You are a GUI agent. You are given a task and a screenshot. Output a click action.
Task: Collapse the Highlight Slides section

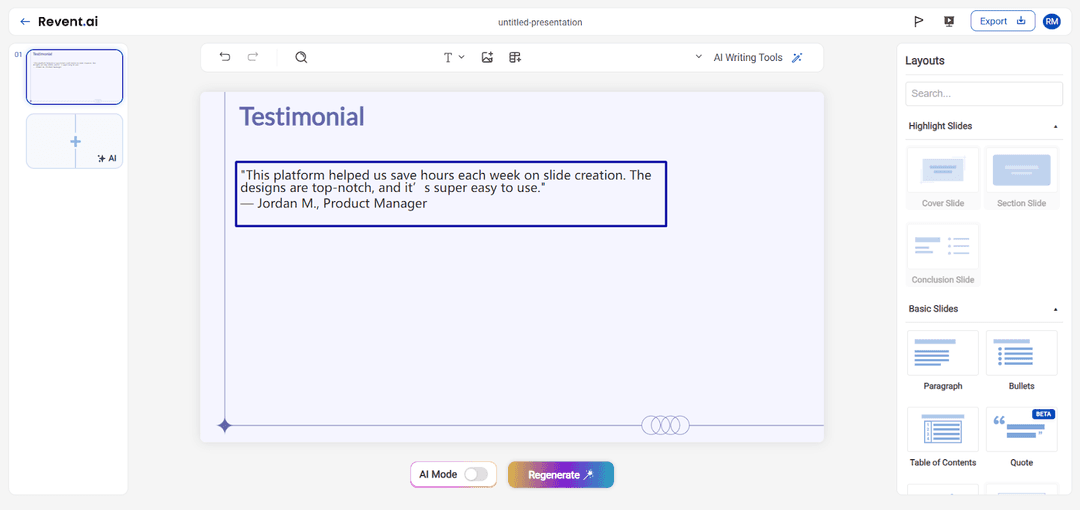click(1056, 126)
